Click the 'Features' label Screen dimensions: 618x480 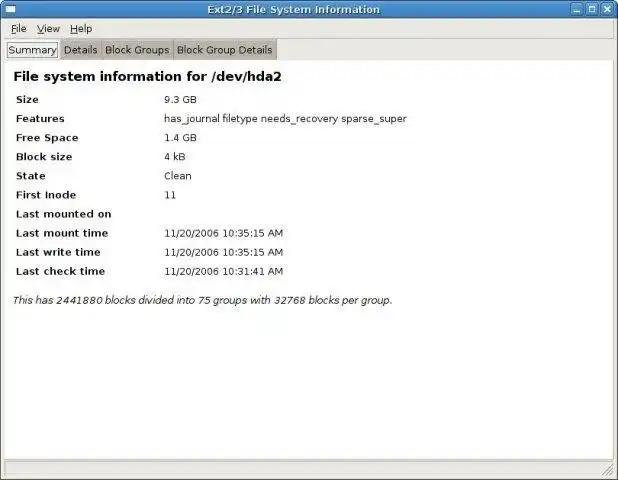click(x=40, y=119)
